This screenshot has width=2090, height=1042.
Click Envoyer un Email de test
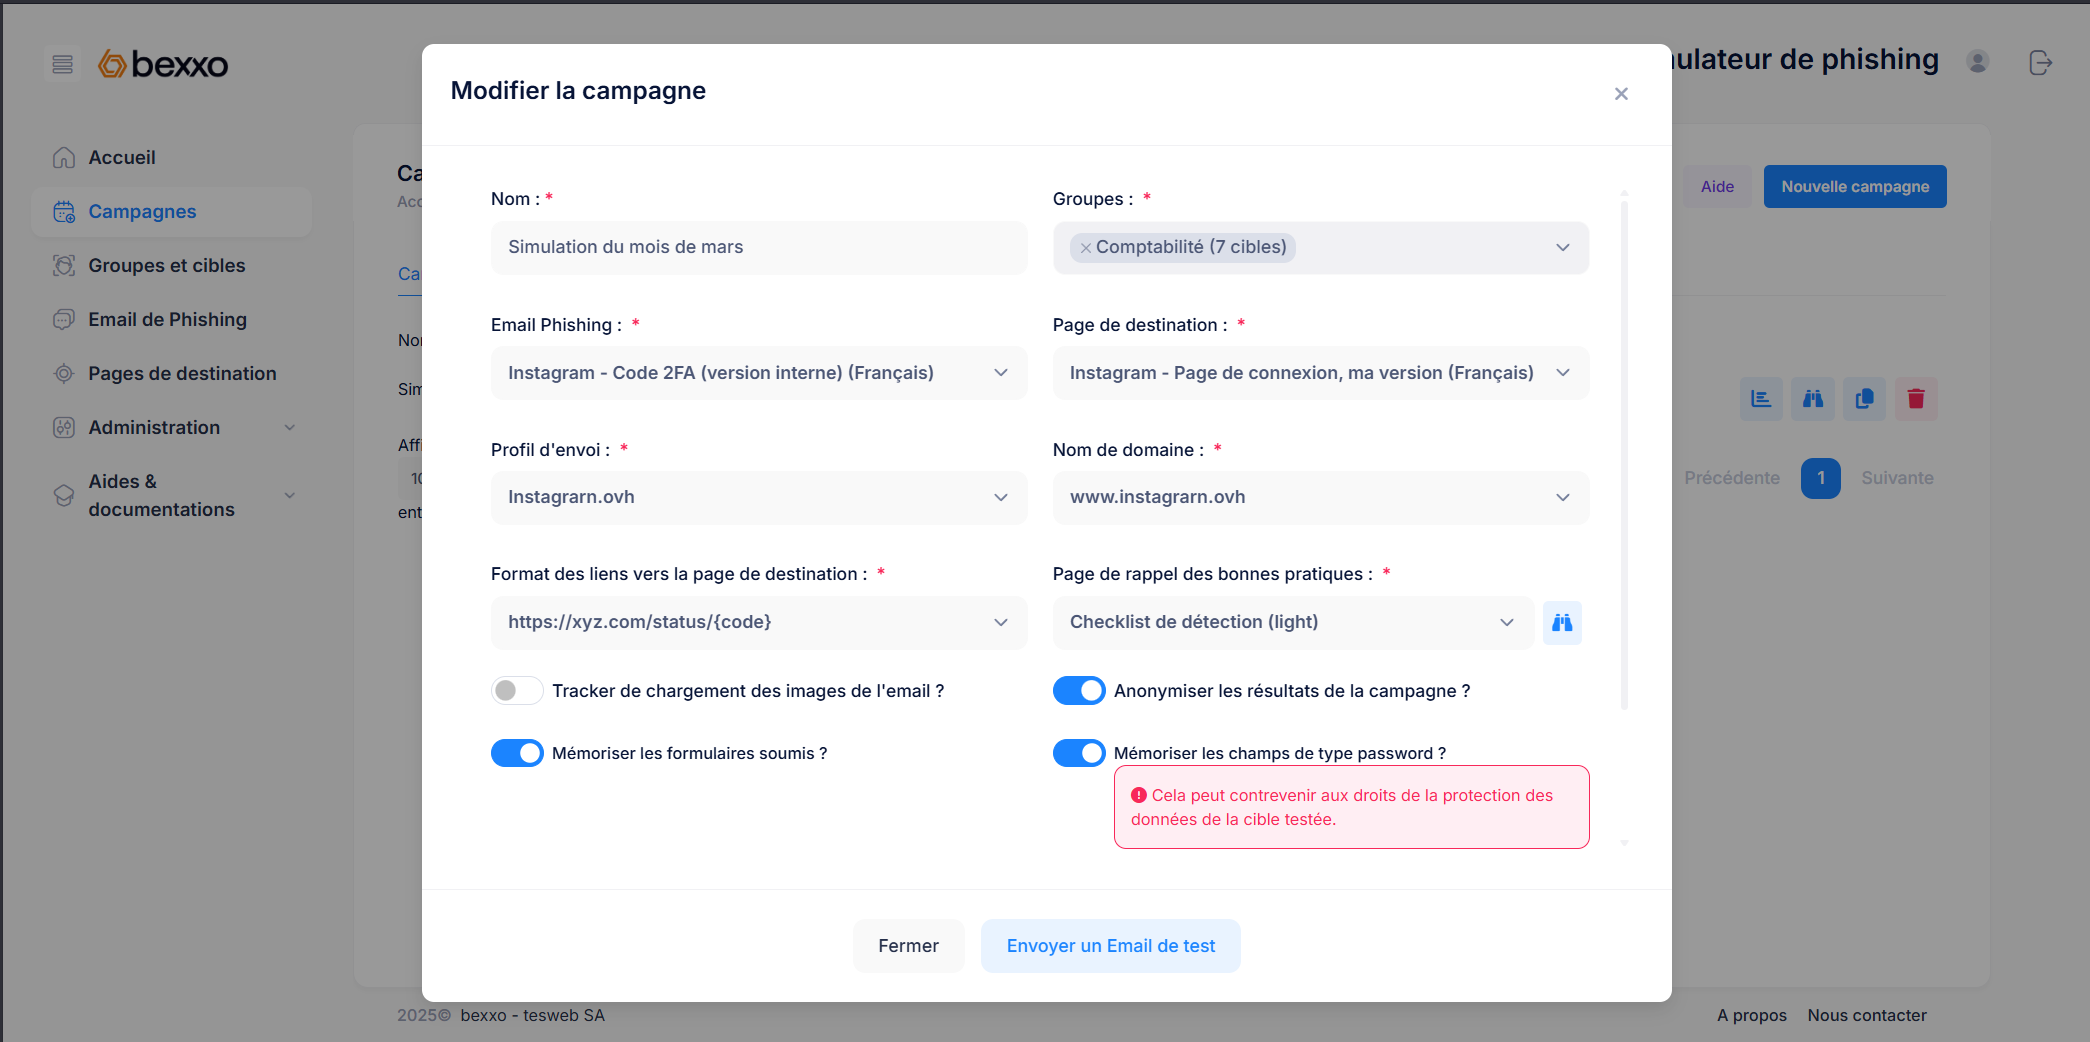(1110, 946)
